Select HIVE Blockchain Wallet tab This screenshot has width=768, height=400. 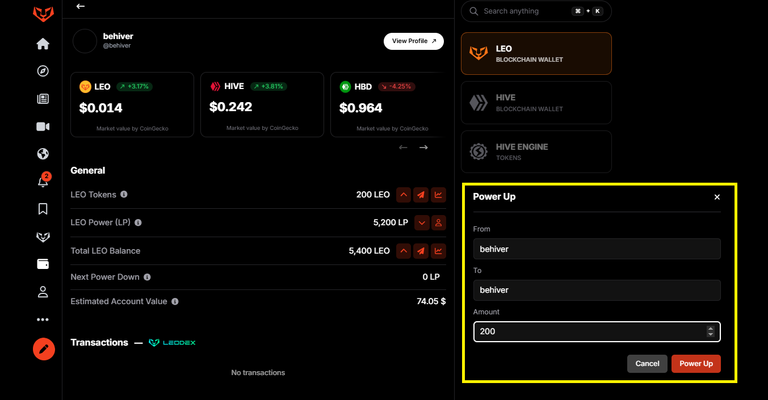pyautogui.click(x=536, y=102)
